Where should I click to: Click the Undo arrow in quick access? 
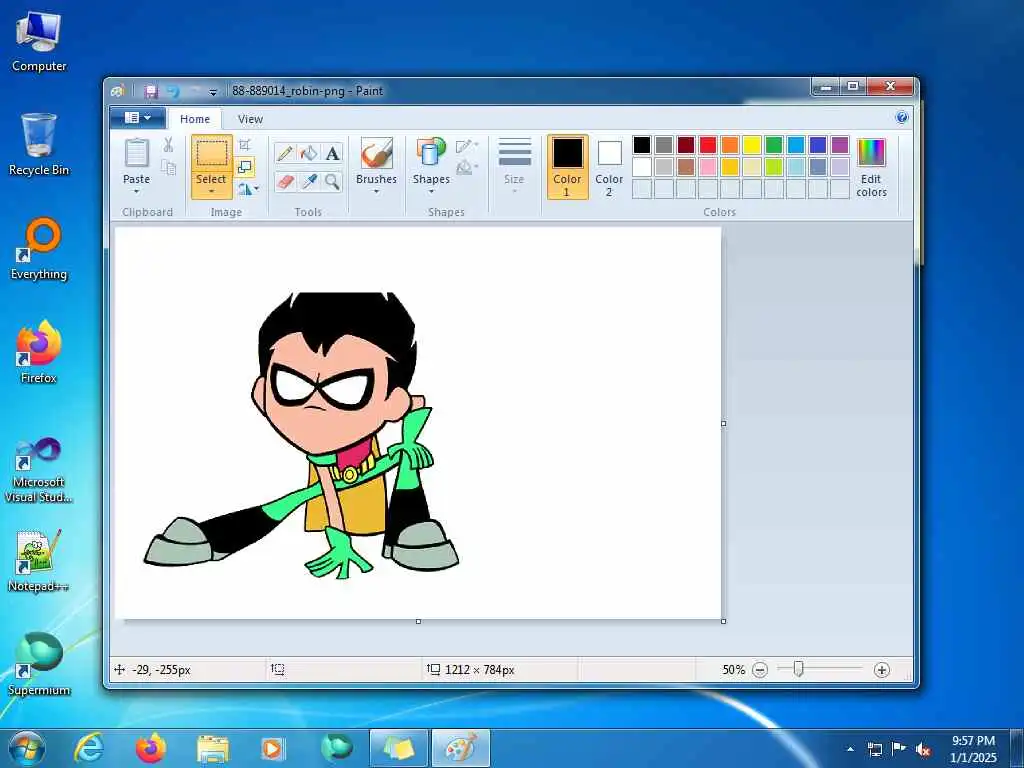pyautogui.click(x=173, y=91)
